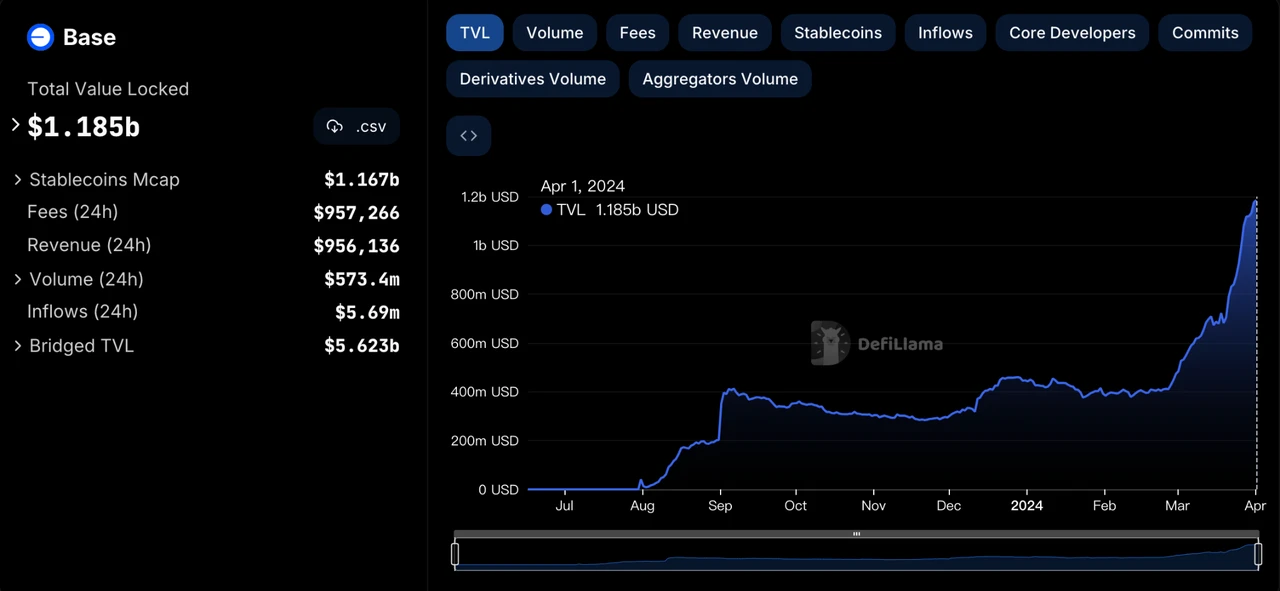Click the Inflows (24h) label
Screen dimensions: 1280x591
pyautogui.click(x=83, y=312)
